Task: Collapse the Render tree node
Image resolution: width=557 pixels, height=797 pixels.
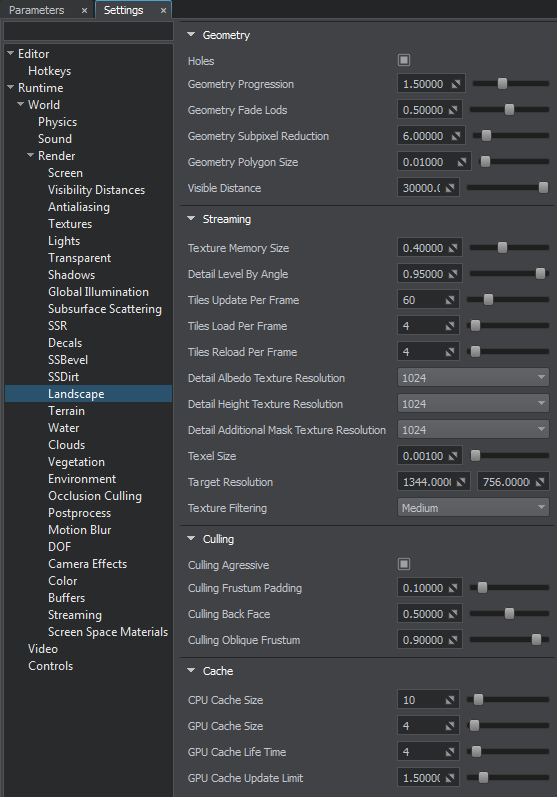Action: [x=30, y=155]
